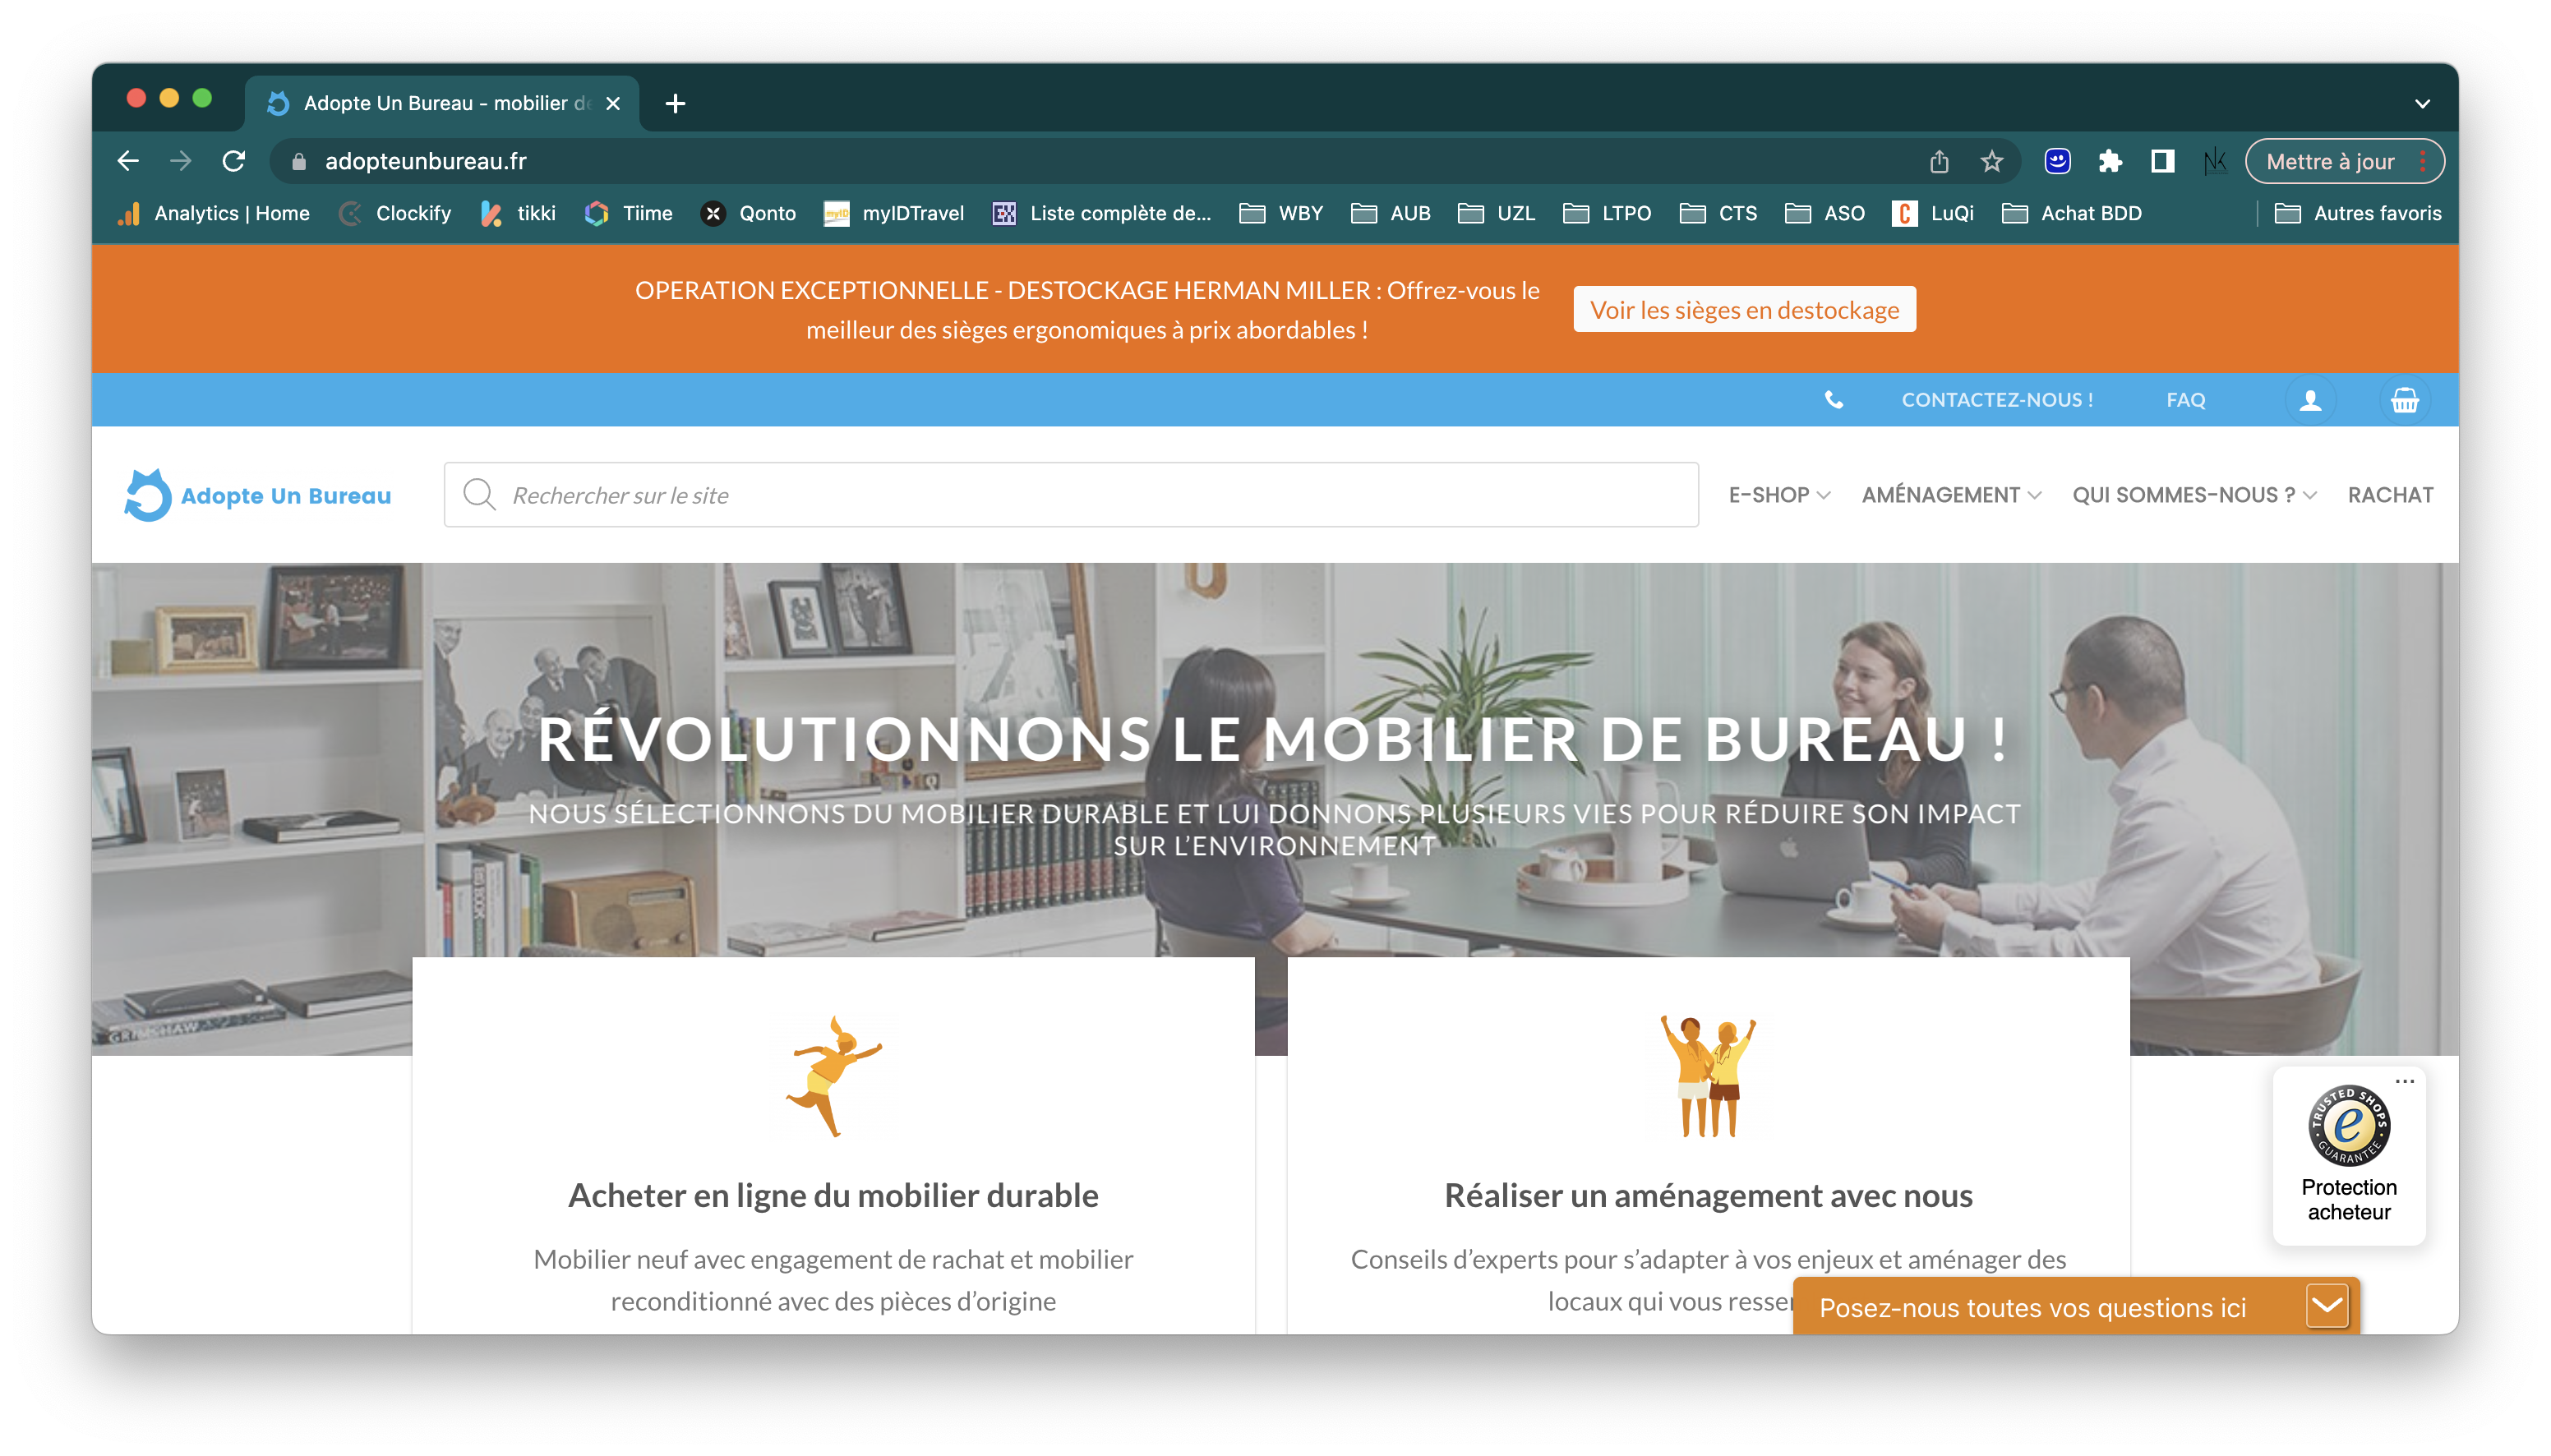Open Acheter en ligne du mobilier durable
This screenshot has height=1456, width=2551.
click(833, 1195)
